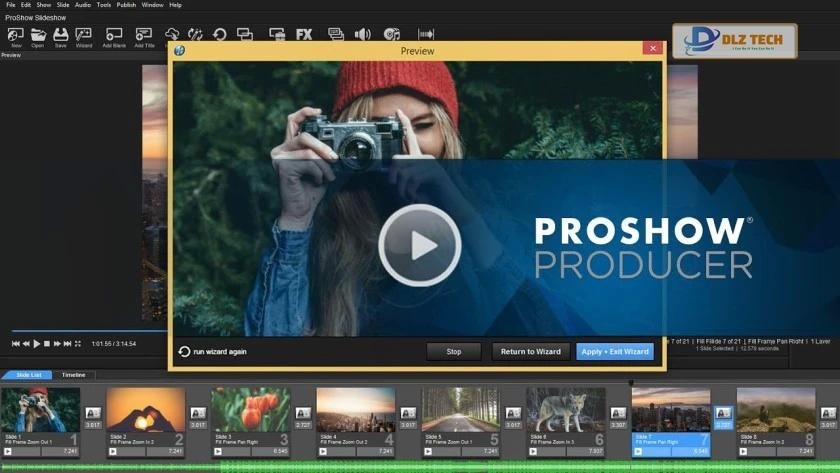Open the Slide menu
840x473 pixels.
click(x=63, y=5)
